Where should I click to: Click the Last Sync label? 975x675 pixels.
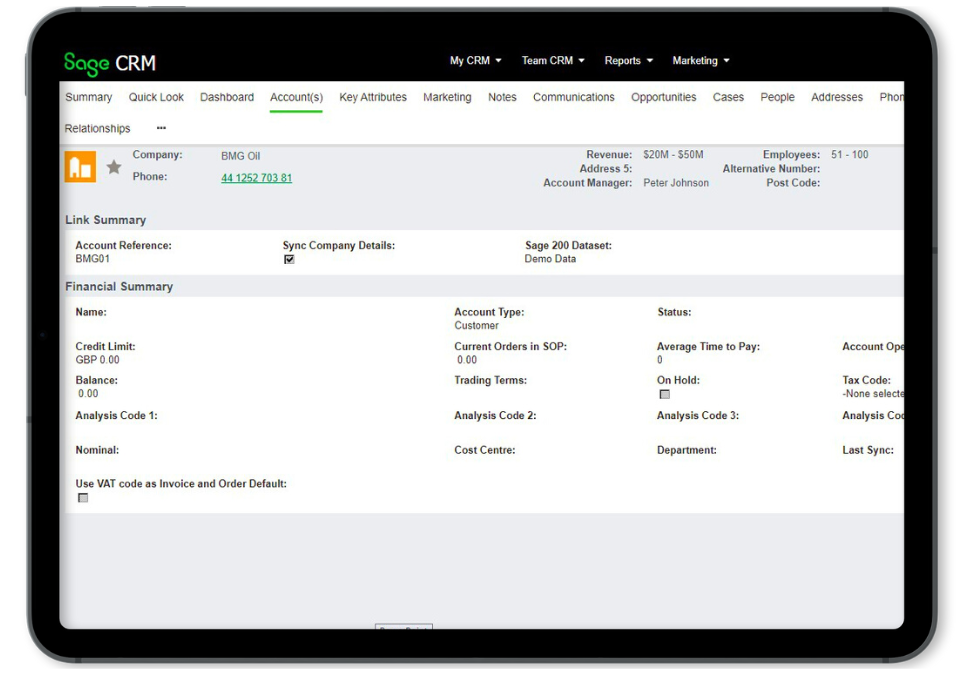click(868, 450)
